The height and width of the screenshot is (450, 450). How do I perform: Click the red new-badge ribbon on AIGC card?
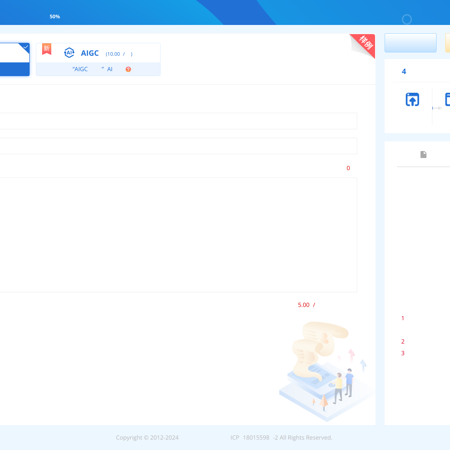coord(47,49)
